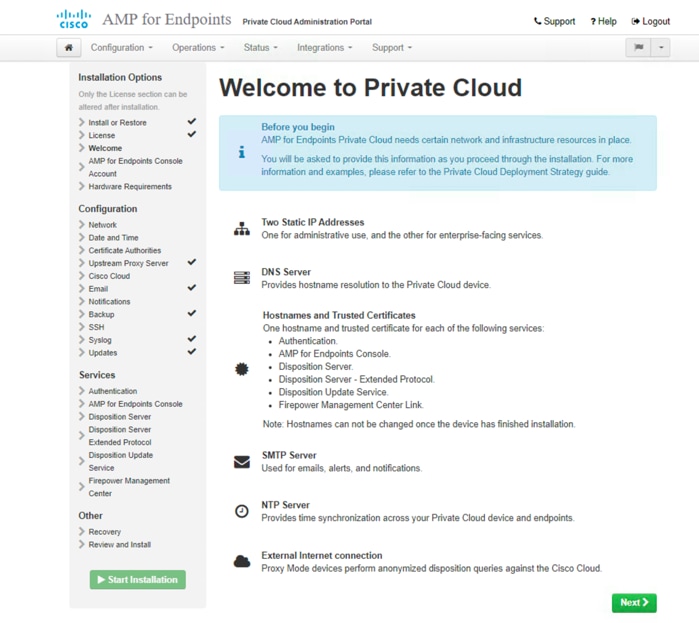Select Email in the sidebar
This screenshot has width=699, height=623.
coord(98,289)
